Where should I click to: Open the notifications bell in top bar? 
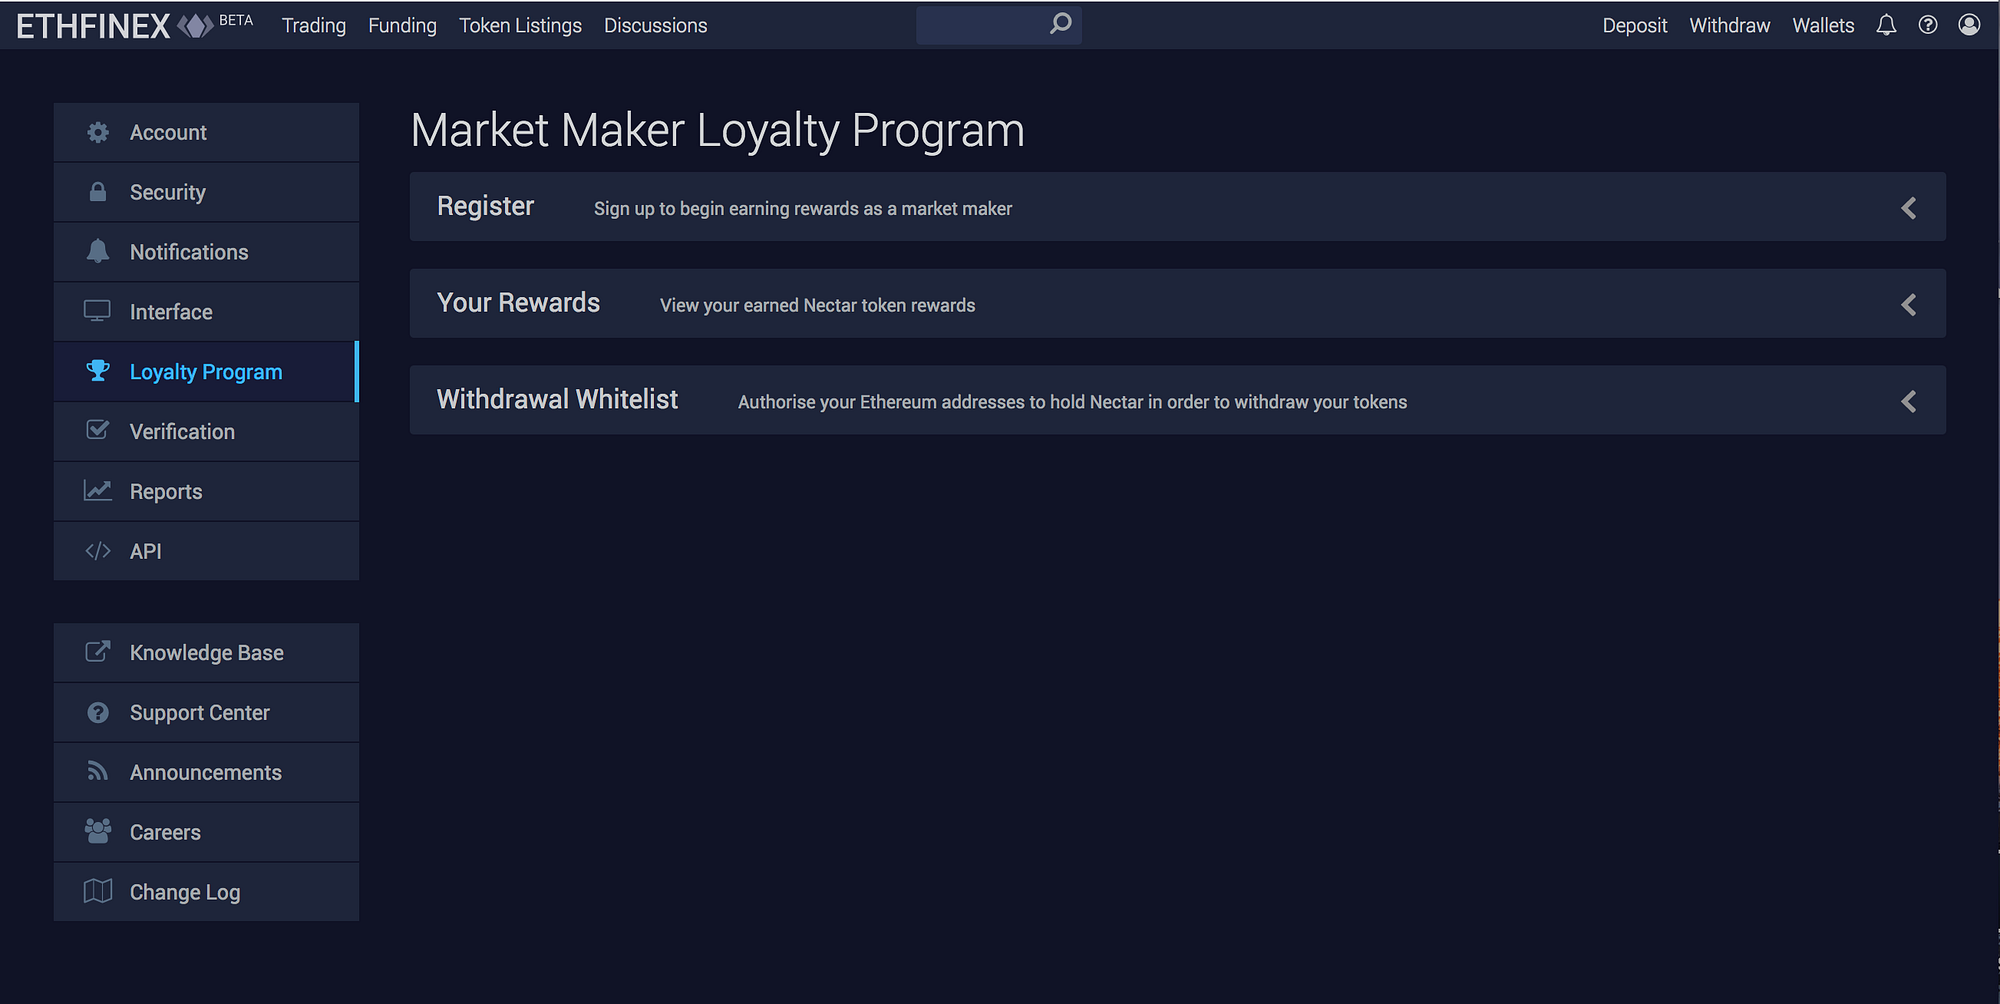pyautogui.click(x=1886, y=25)
